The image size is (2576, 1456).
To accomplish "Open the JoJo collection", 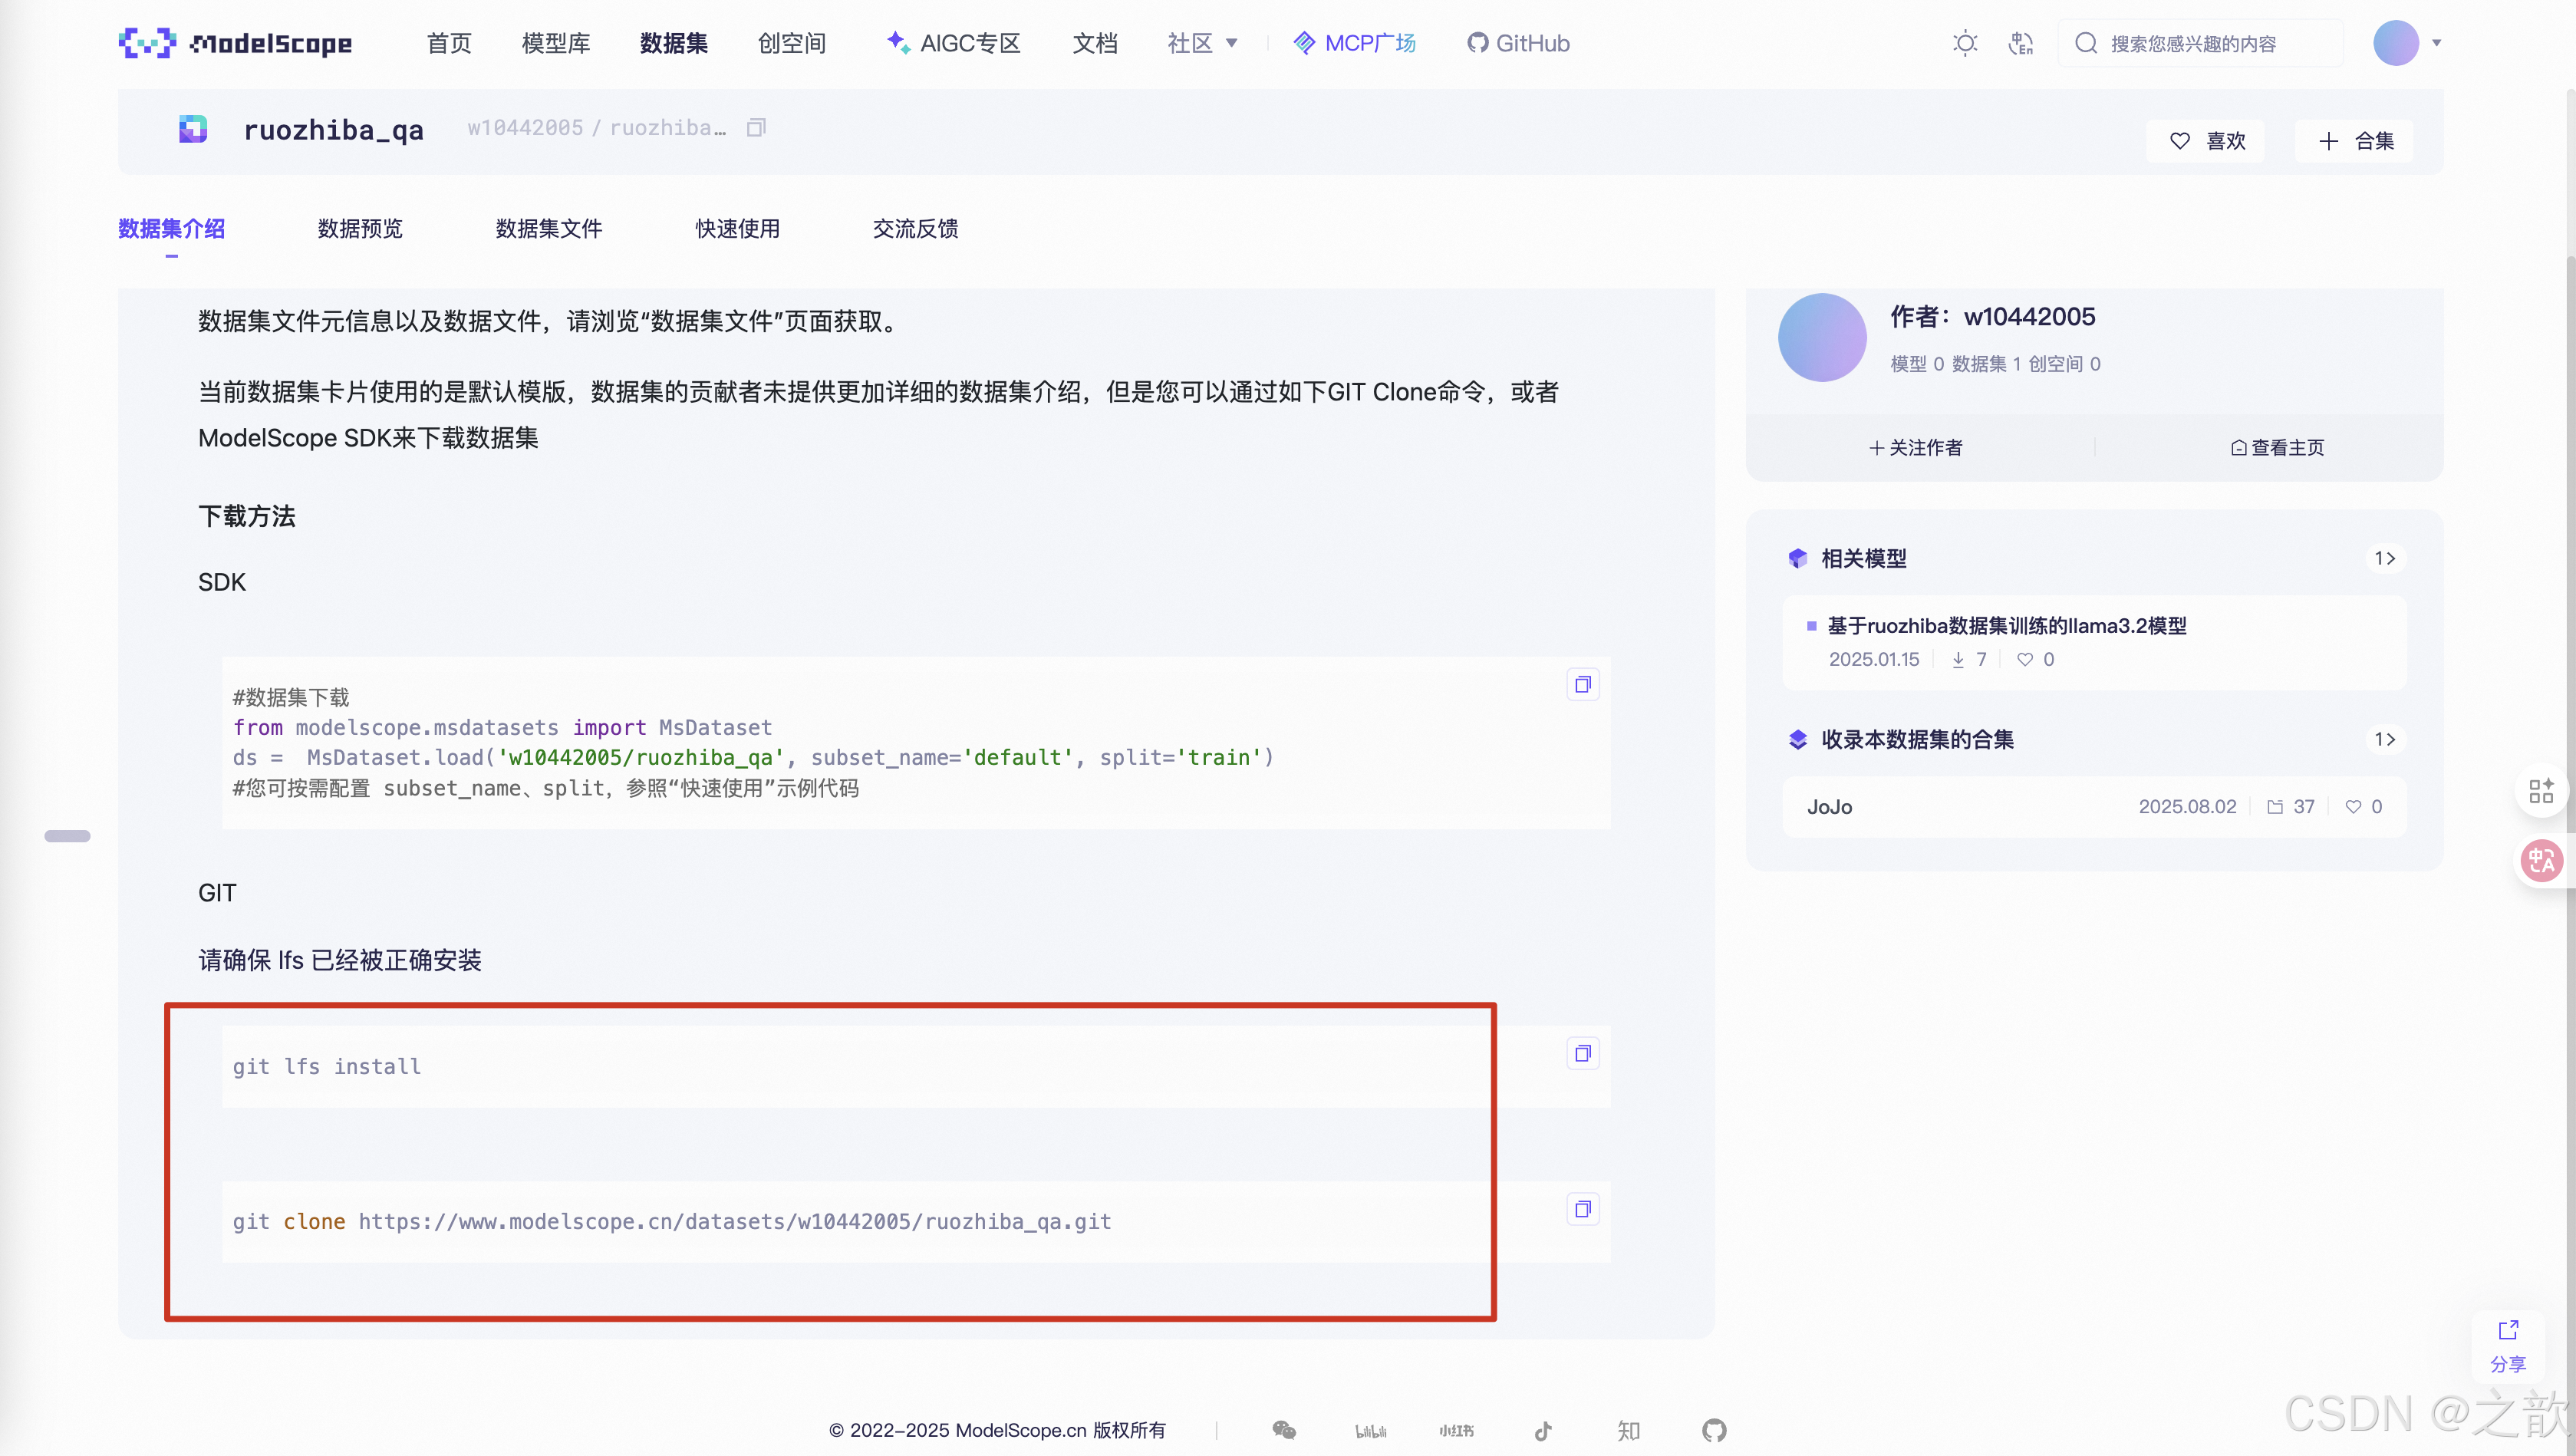I will [2094, 807].
